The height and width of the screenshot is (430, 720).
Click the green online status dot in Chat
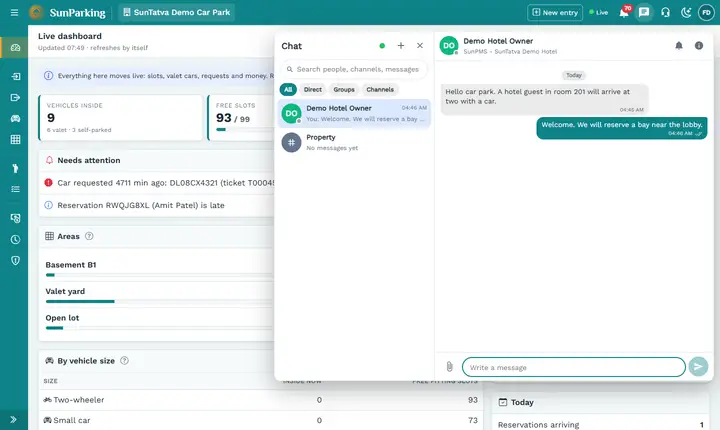tap(382, 46)
